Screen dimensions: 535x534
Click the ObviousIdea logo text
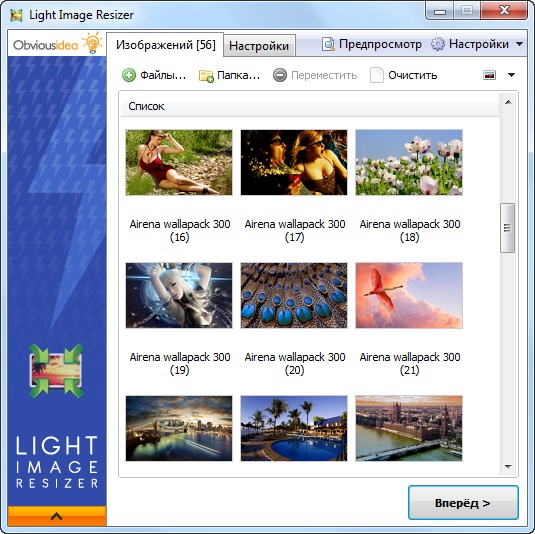pyautogui.click(x=45, y=45)
